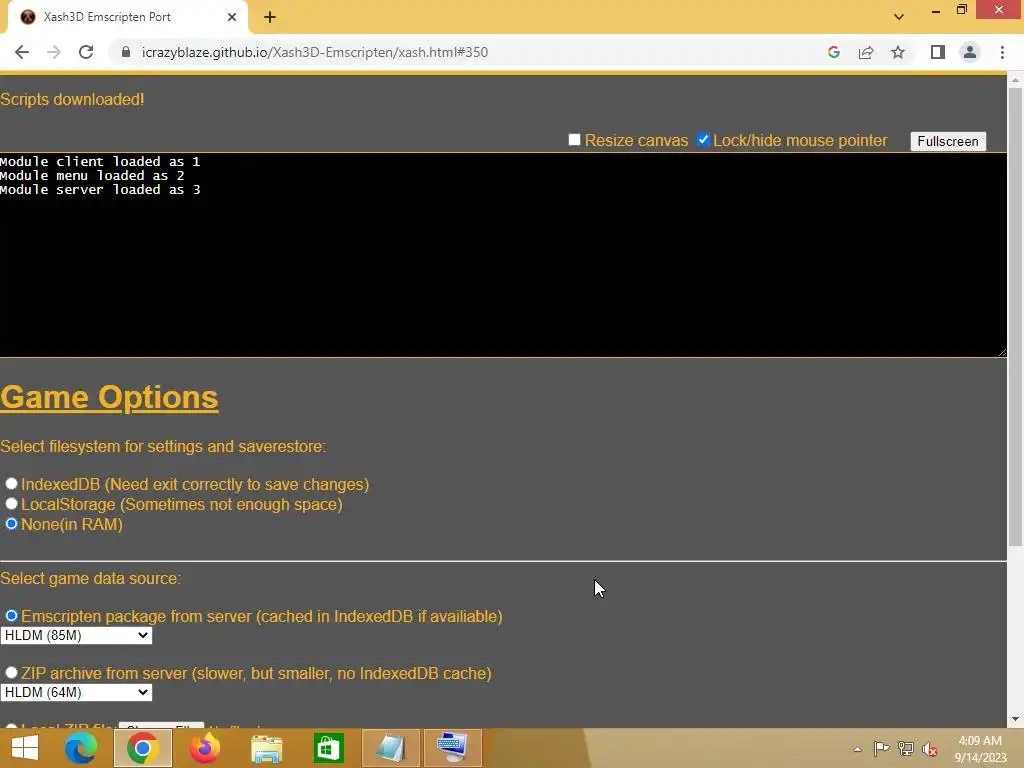Select the Xash3D Emscripten Port tab
This screenshot has width=1024, height=768.
click(127, 17)
